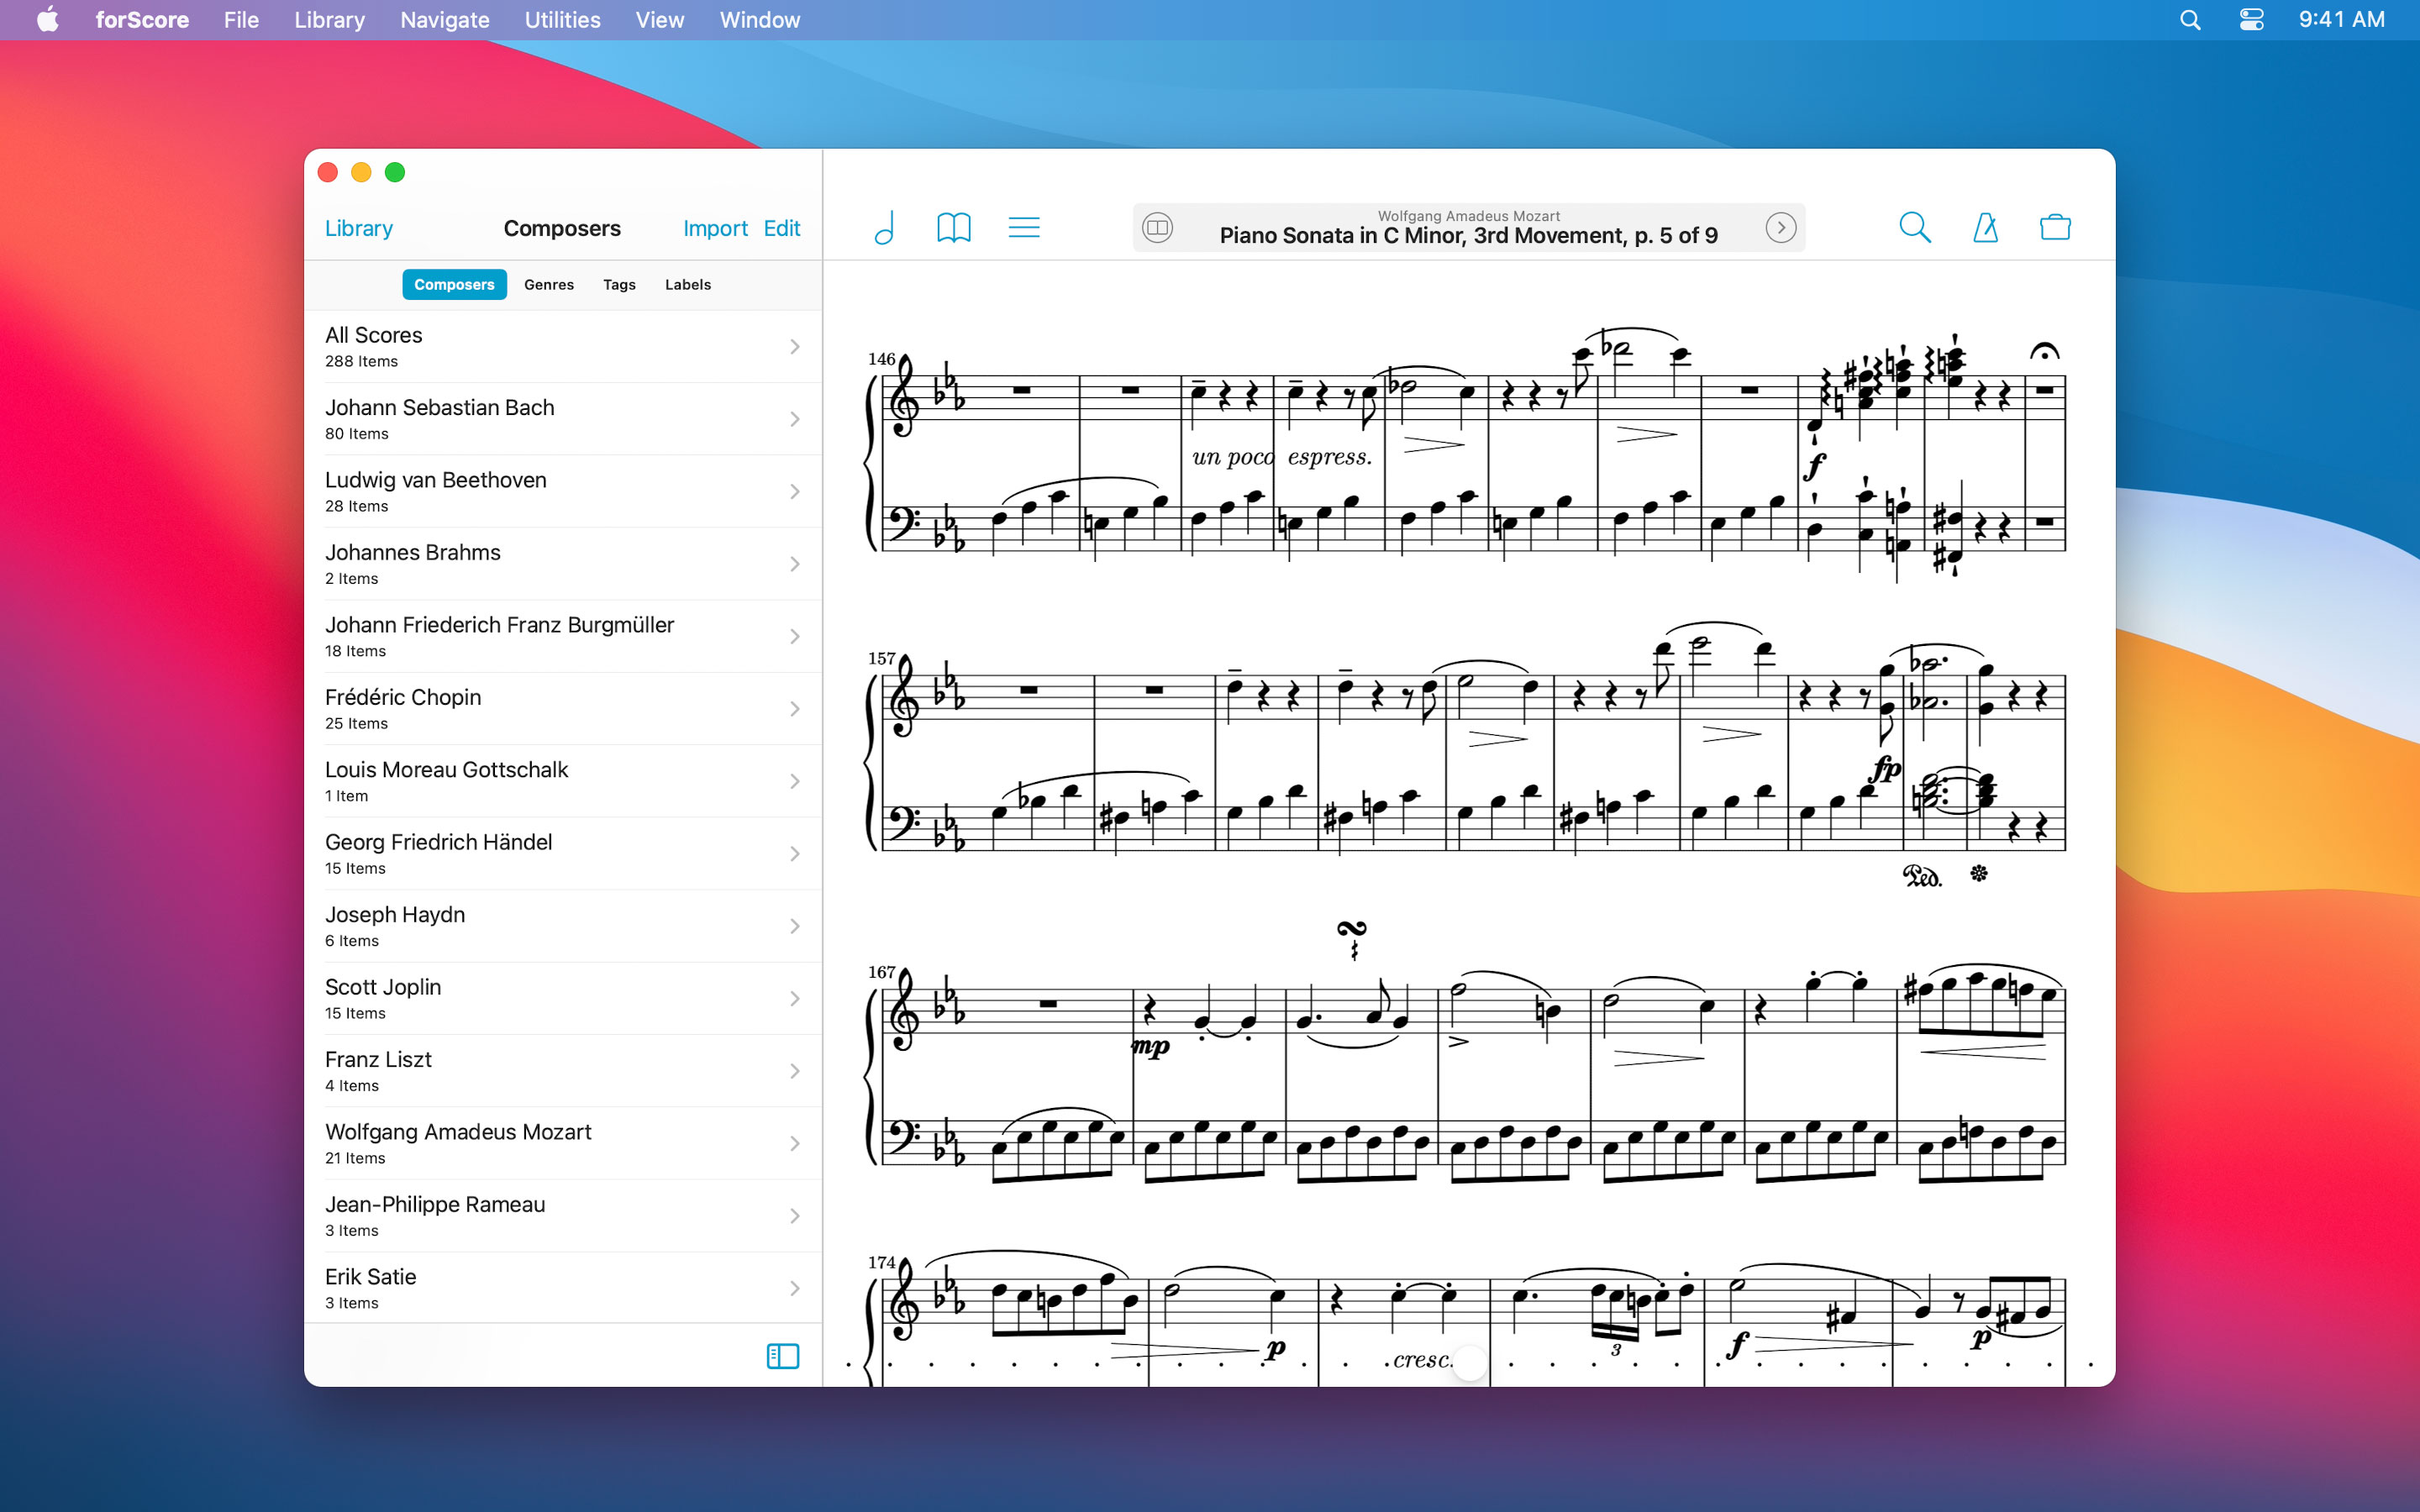Viewport: 2420px width, 1512px height.
Task: Open the forScore app menu
Action: click(142, 20)
